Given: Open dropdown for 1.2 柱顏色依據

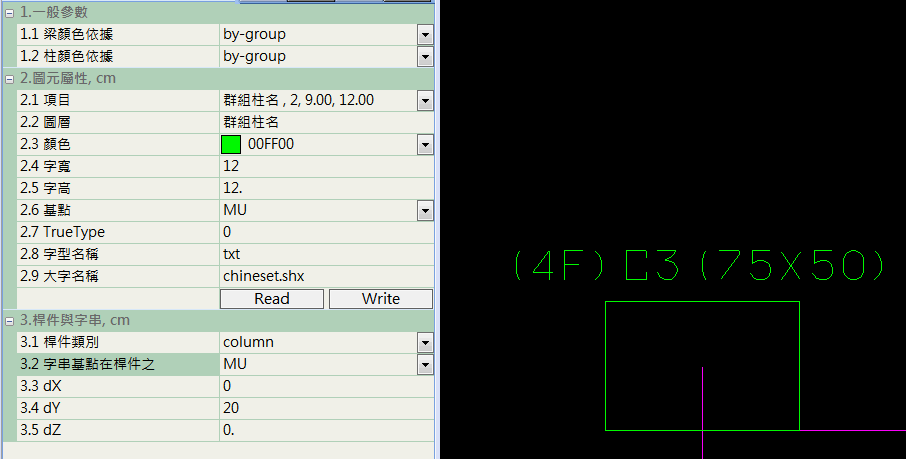Looking at the screenshot, I should tap(425, 57).
